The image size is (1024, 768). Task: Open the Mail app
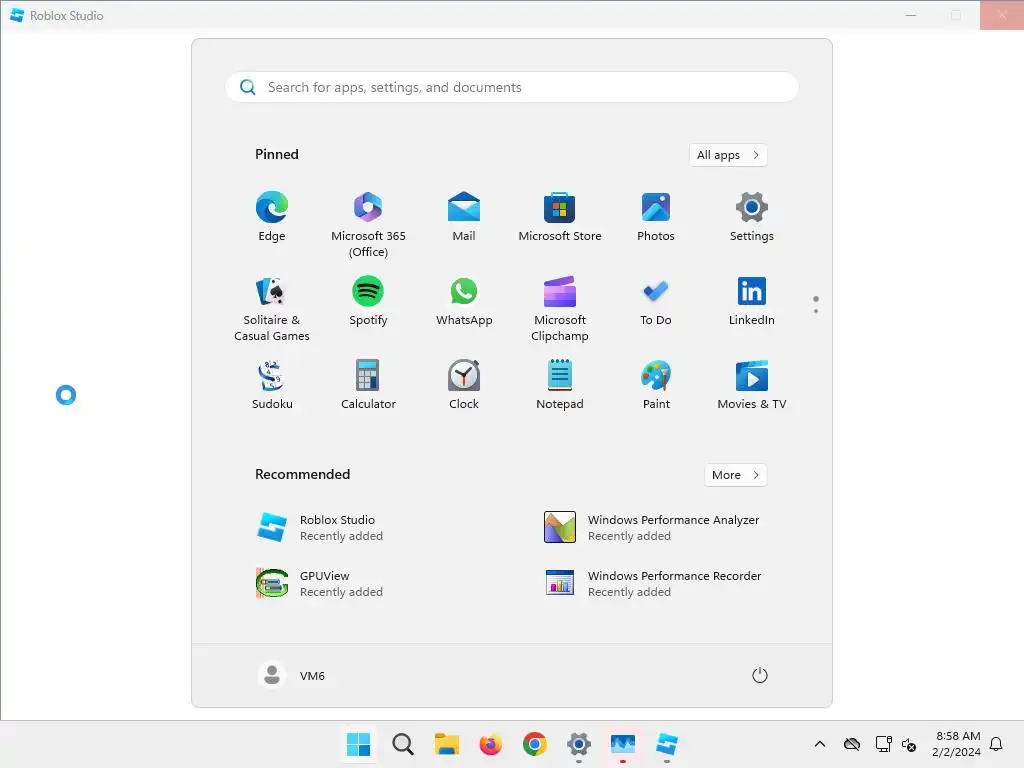(x=464, y=218)
